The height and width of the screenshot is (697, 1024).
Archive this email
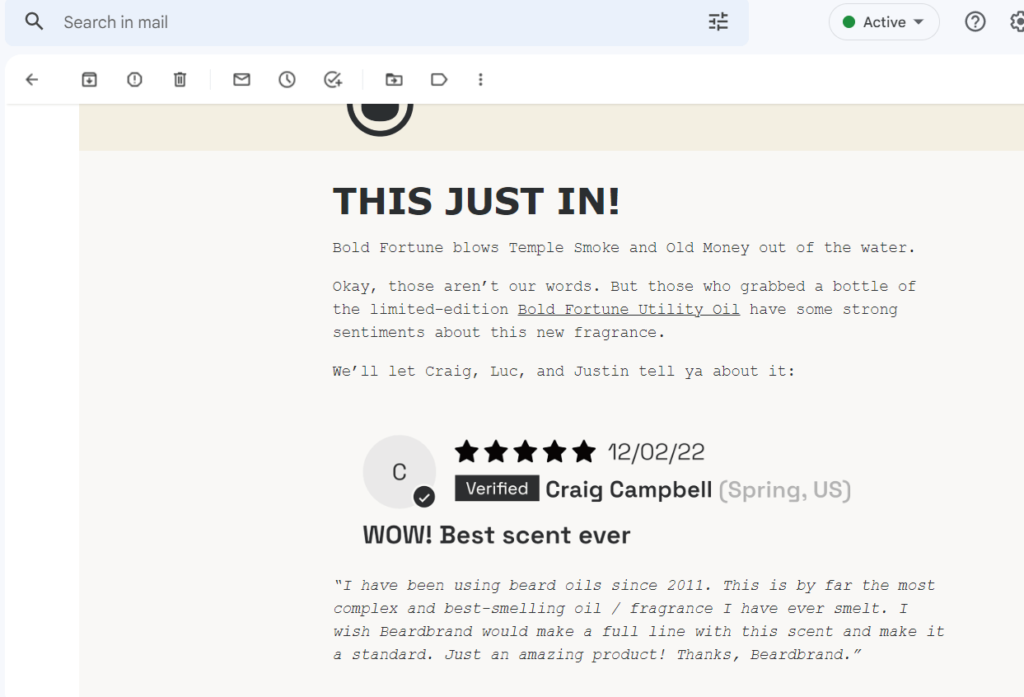[x=89, y=80]
